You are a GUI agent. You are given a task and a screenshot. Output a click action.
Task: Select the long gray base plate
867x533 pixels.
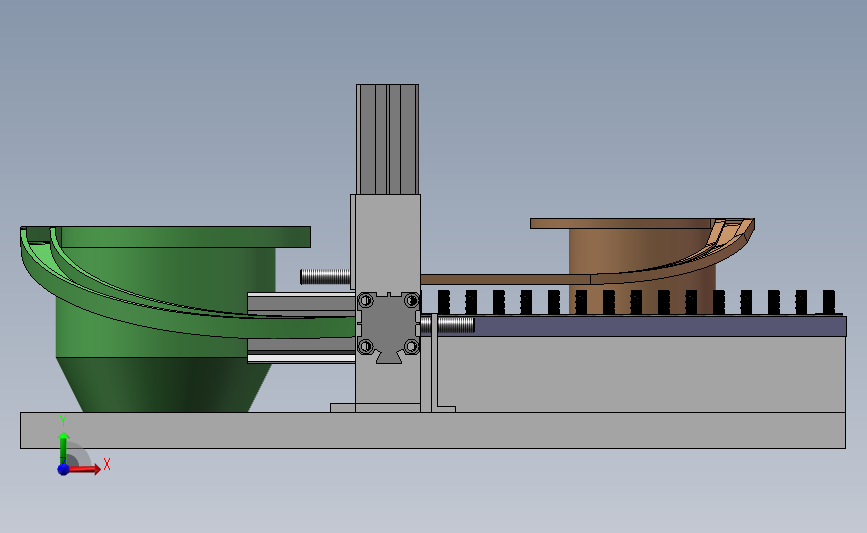433,430
